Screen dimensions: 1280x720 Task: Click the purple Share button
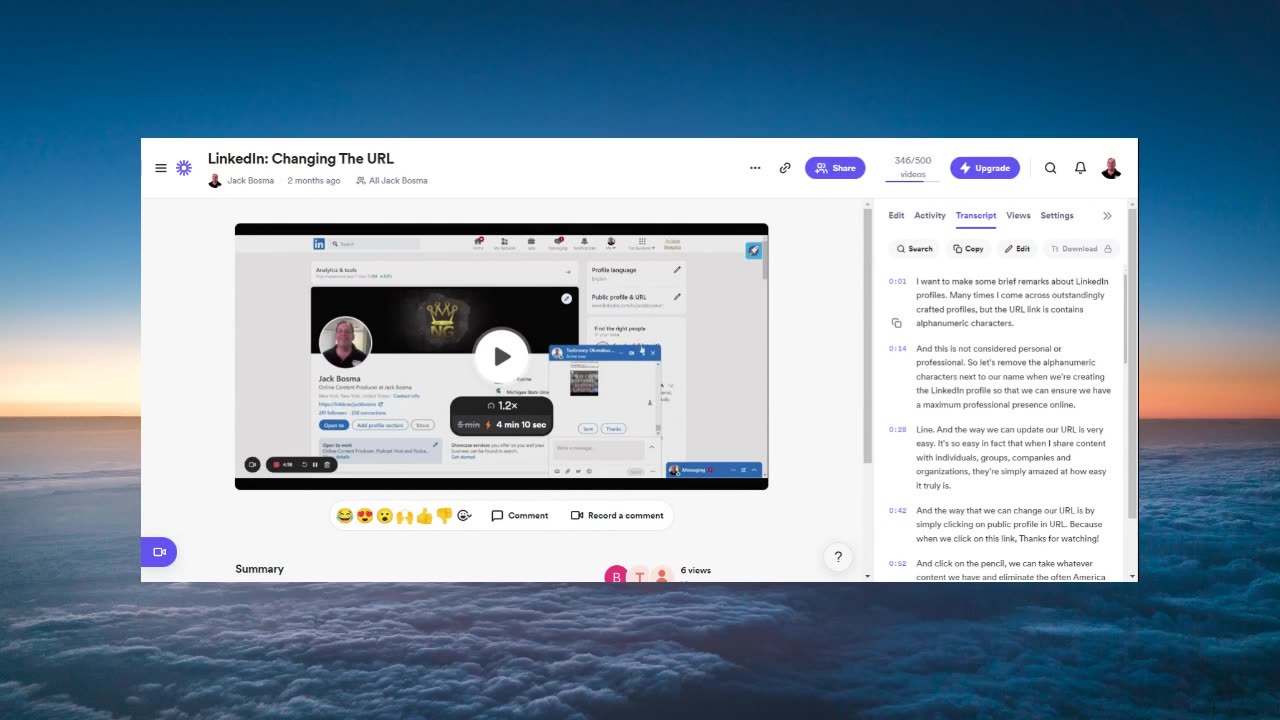(x=835, y=168)
